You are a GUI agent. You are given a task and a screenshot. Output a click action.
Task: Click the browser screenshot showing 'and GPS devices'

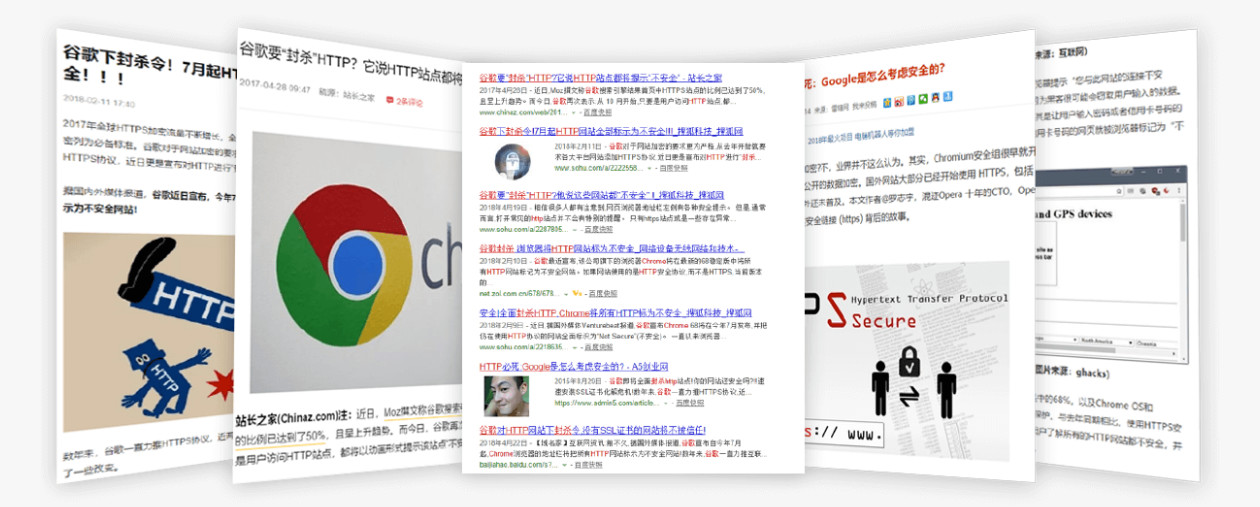coord(1110,265)
